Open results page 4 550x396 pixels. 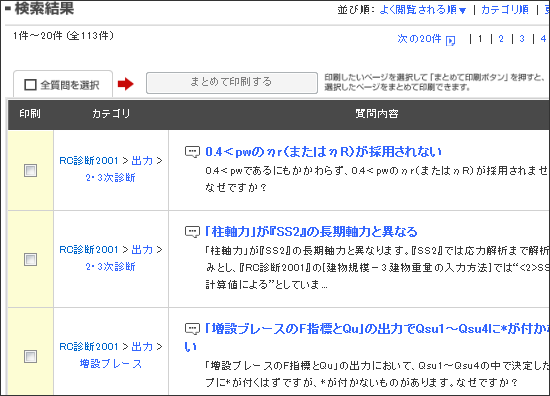pyautogui.click(x=543, y=39)
